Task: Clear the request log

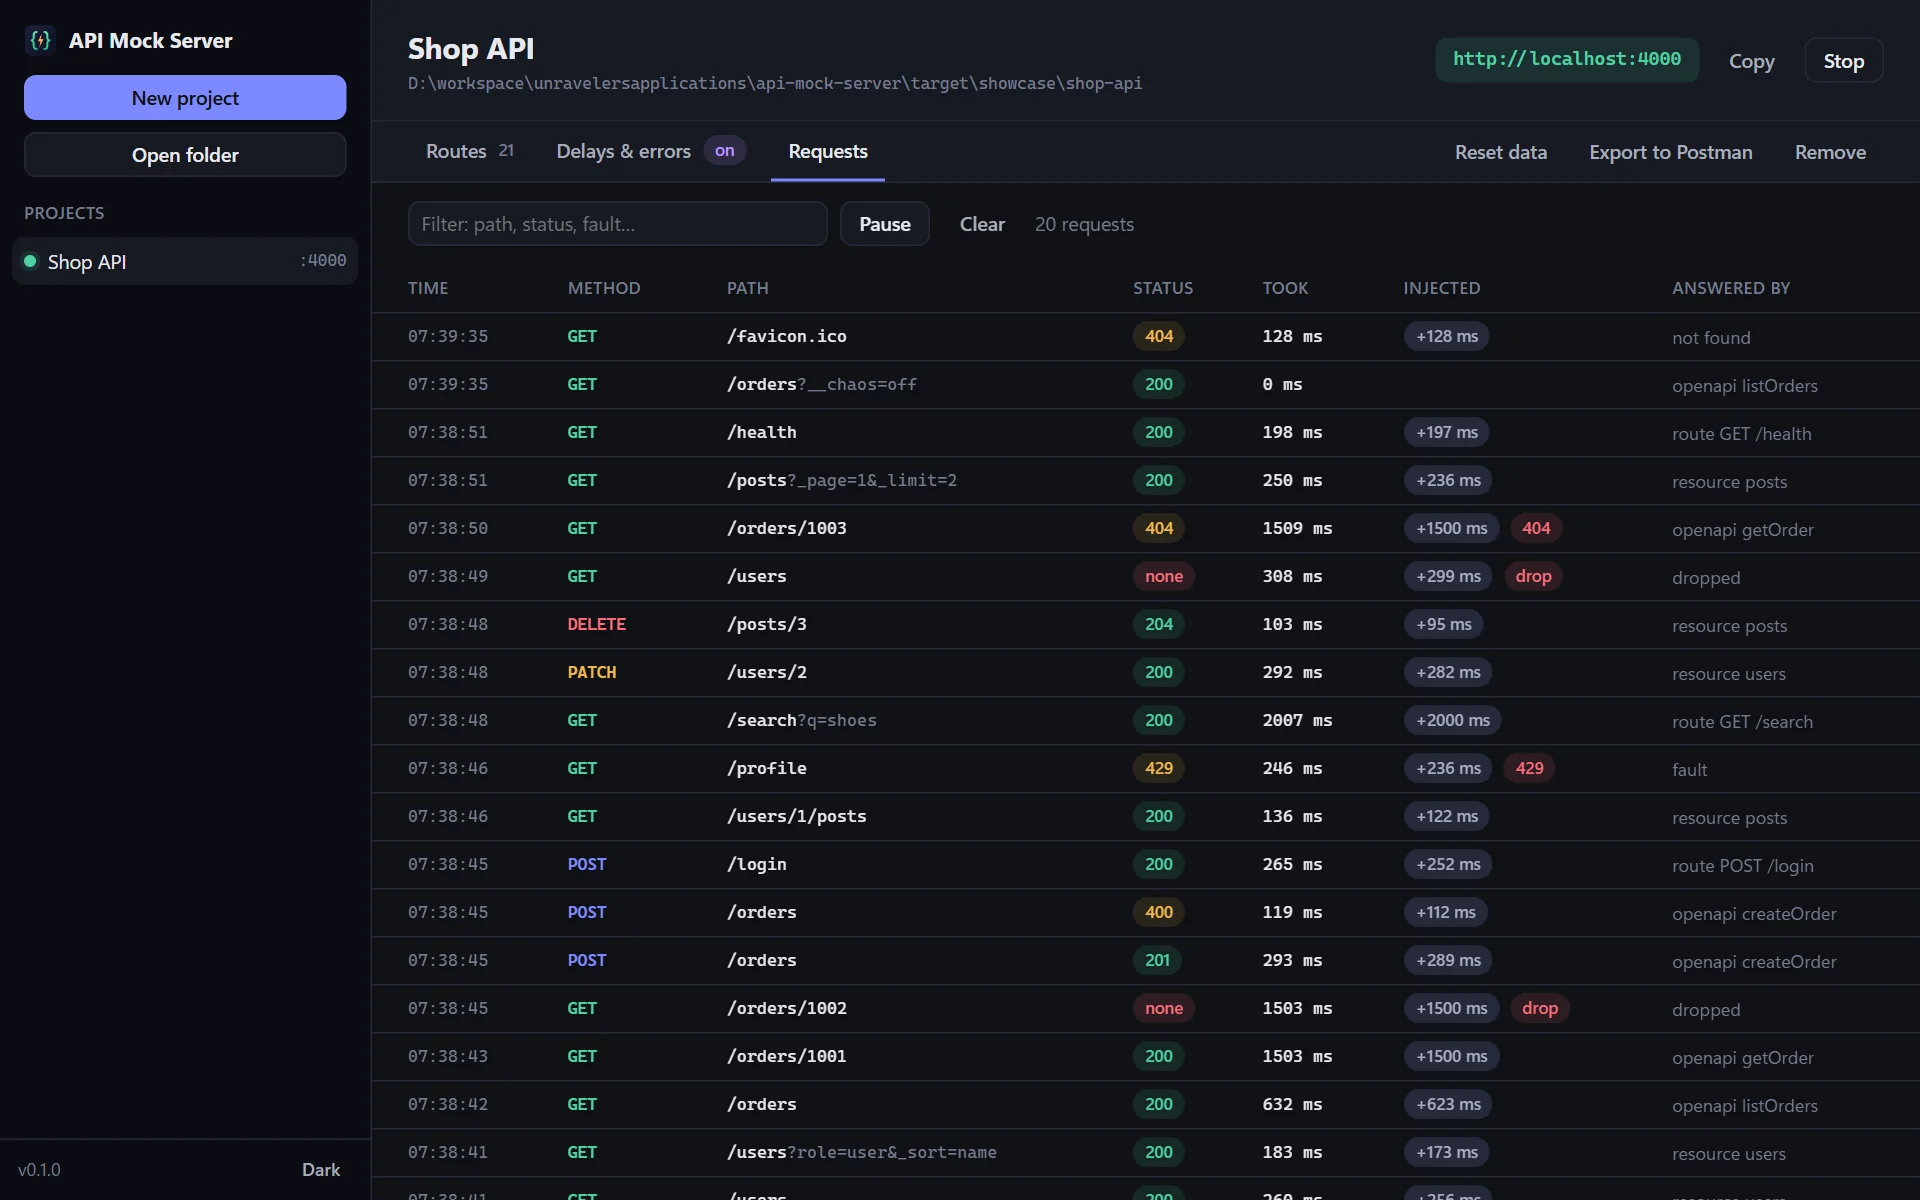Action: 982,224
